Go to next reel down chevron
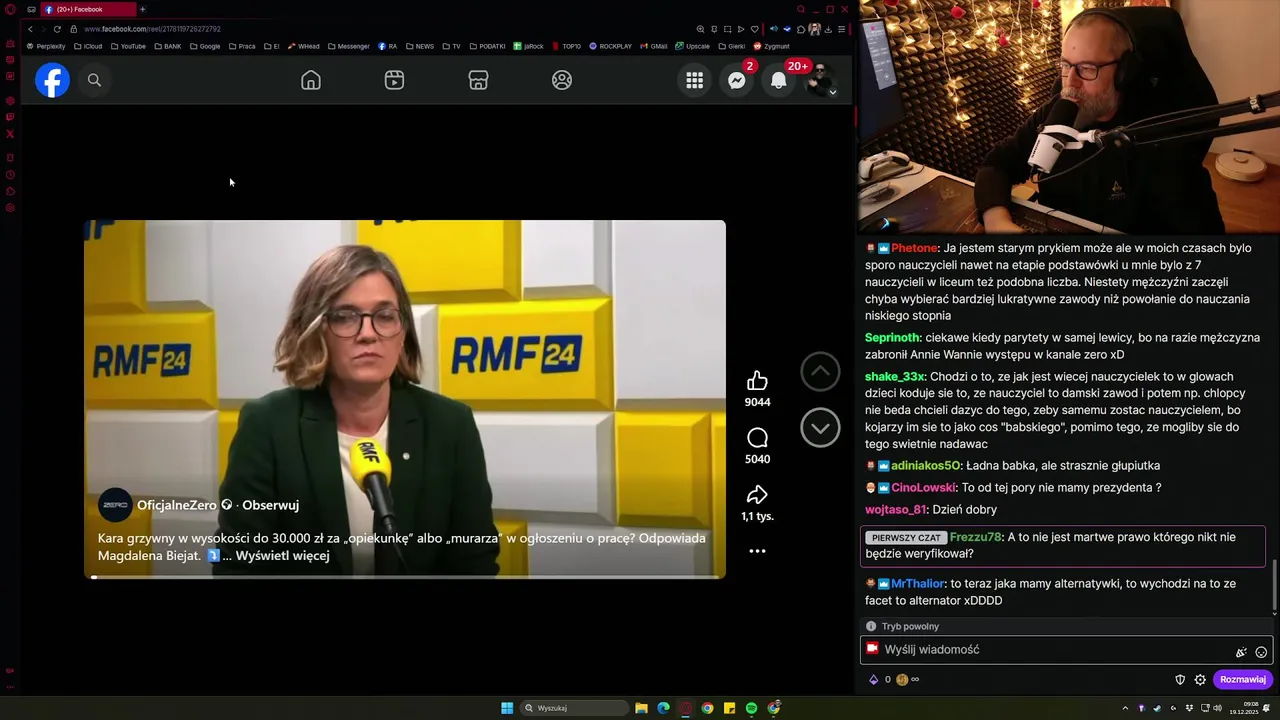The image size is (1280, 720). 820,428
